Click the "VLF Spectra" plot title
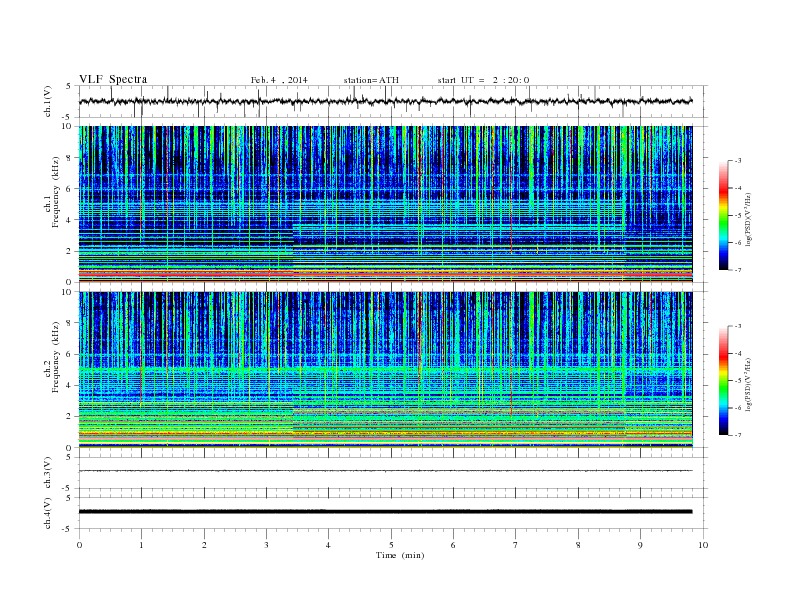792x612 pixels. (x=113, y=79)
